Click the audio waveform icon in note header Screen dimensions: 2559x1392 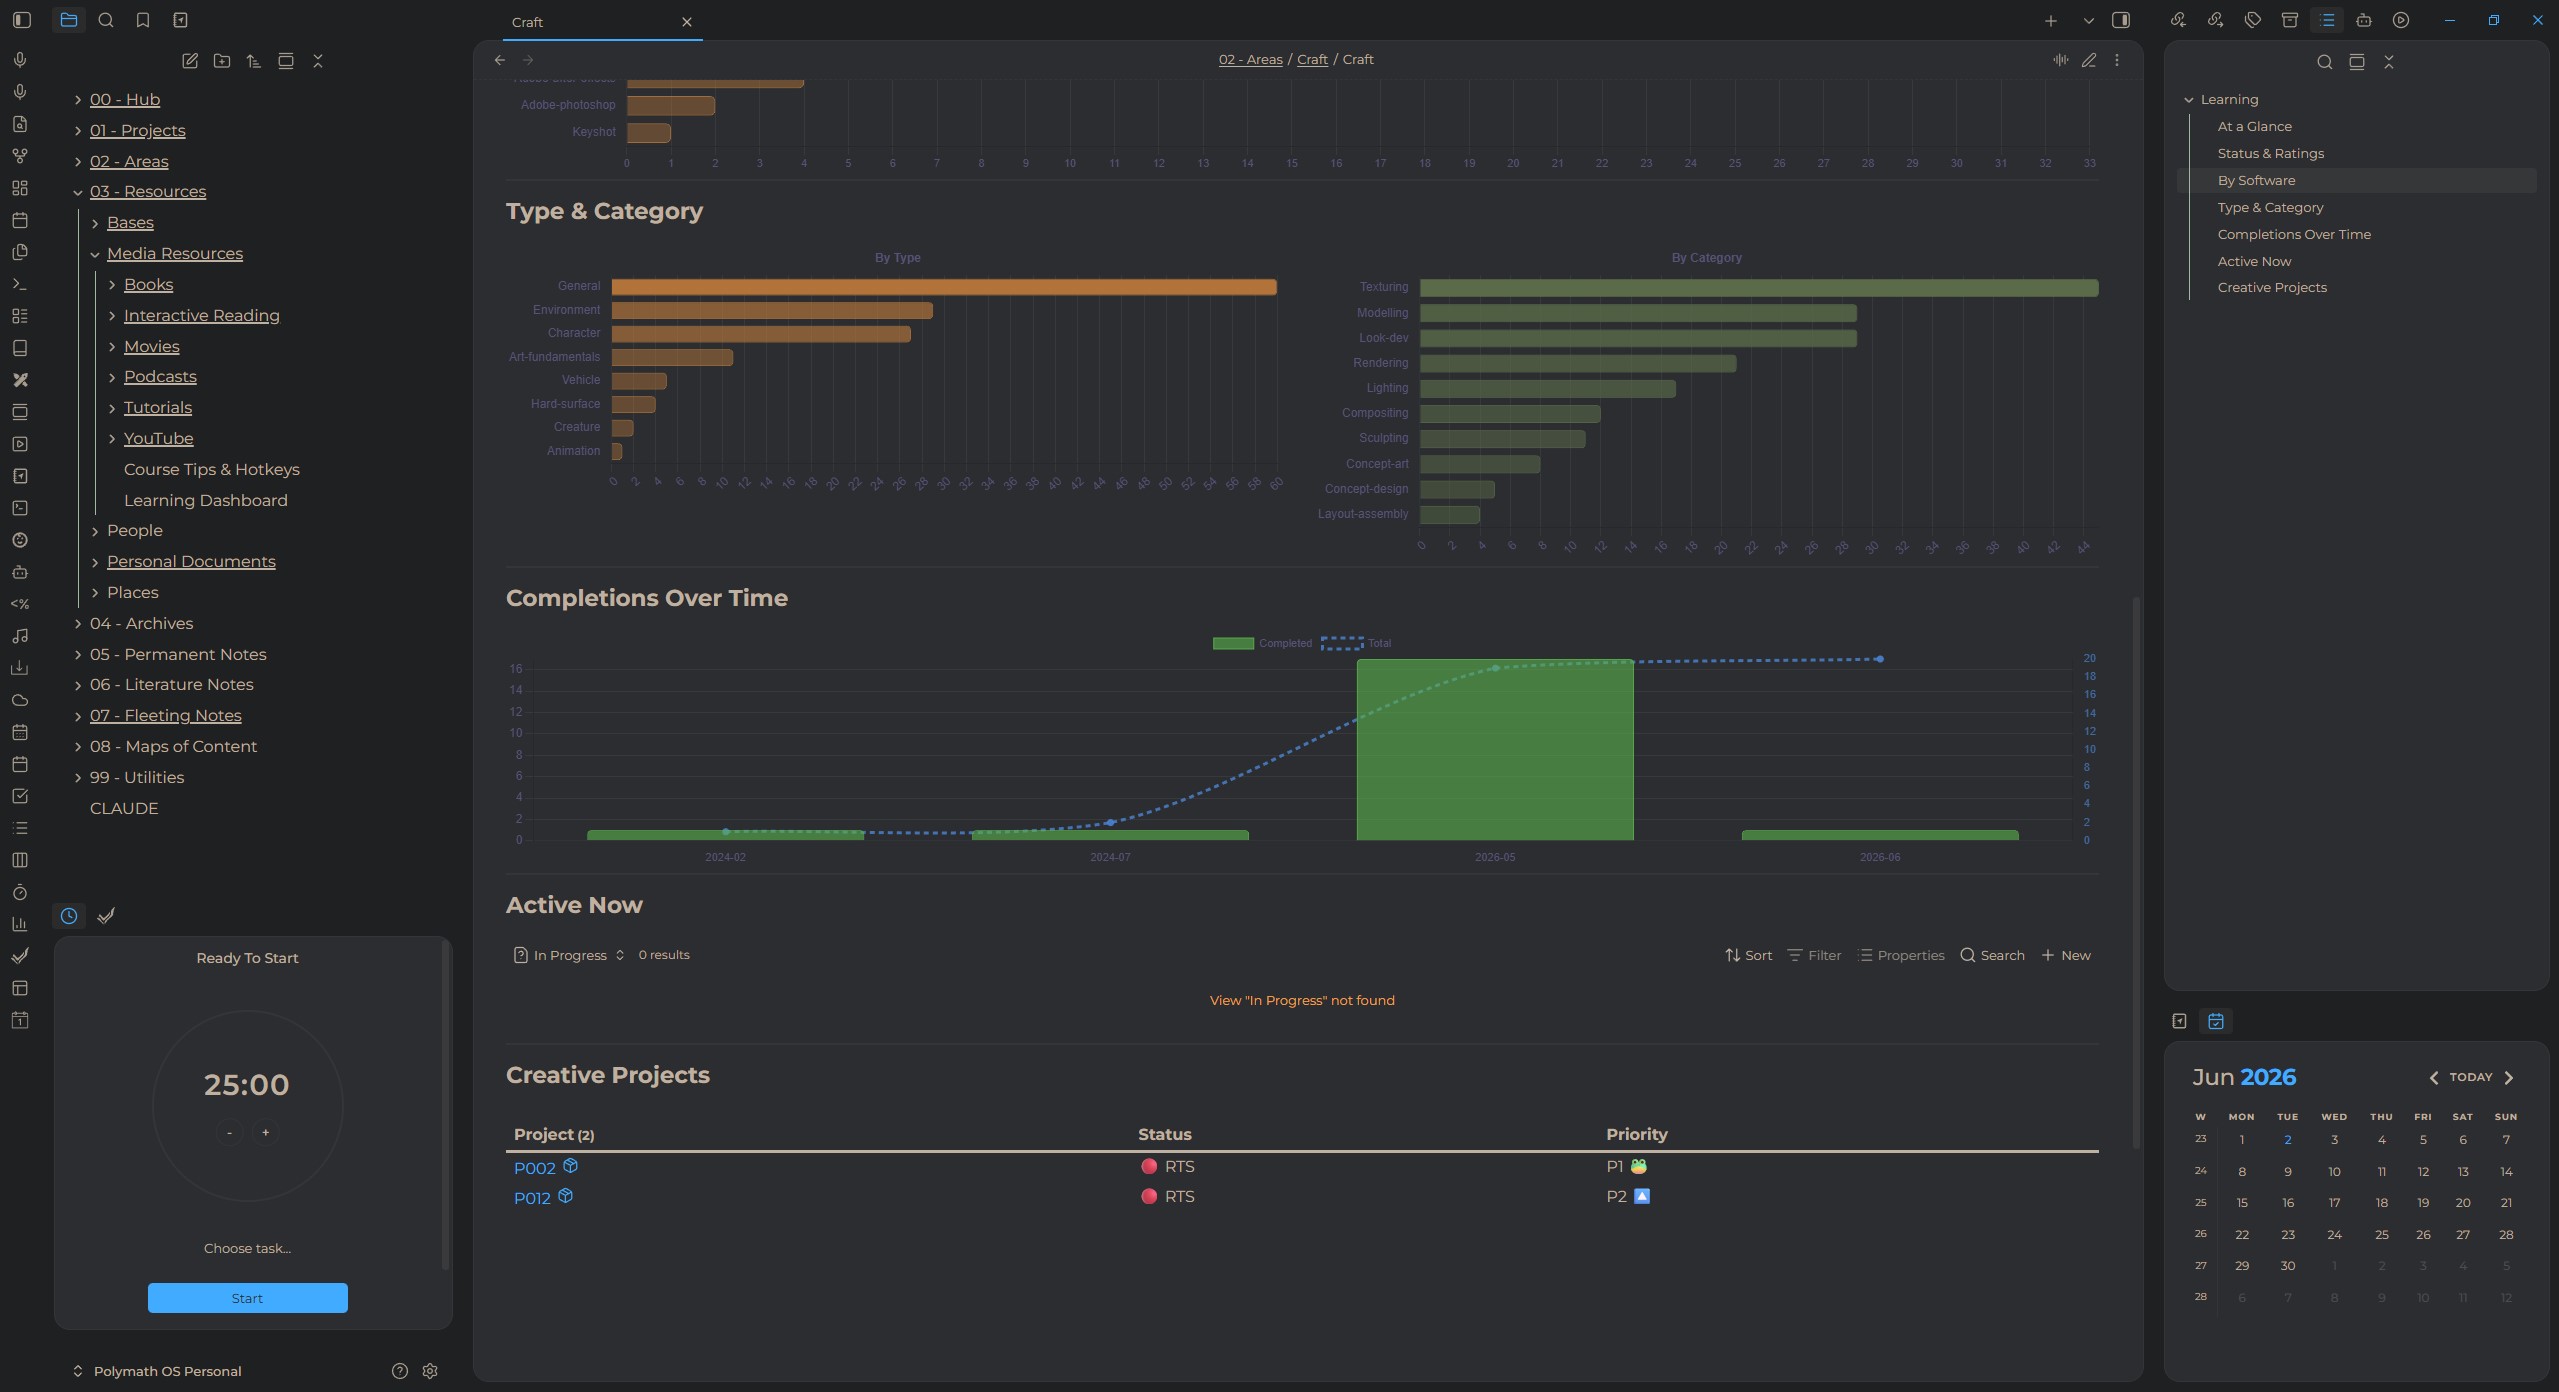(x=2061, y=60)
